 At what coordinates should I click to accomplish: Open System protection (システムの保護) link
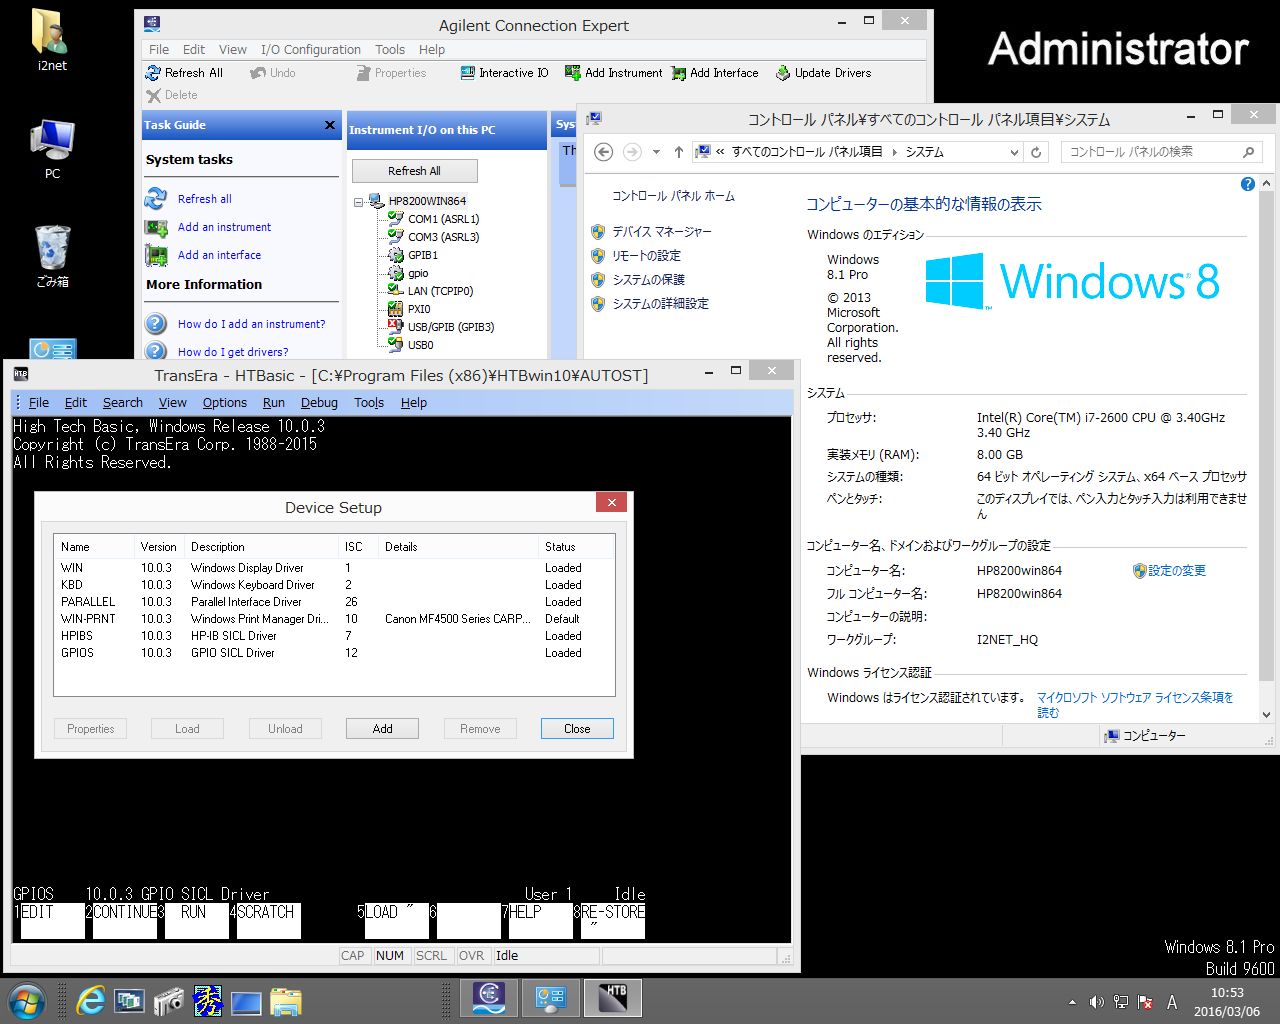pyautogui.click(x=648, y=280)
